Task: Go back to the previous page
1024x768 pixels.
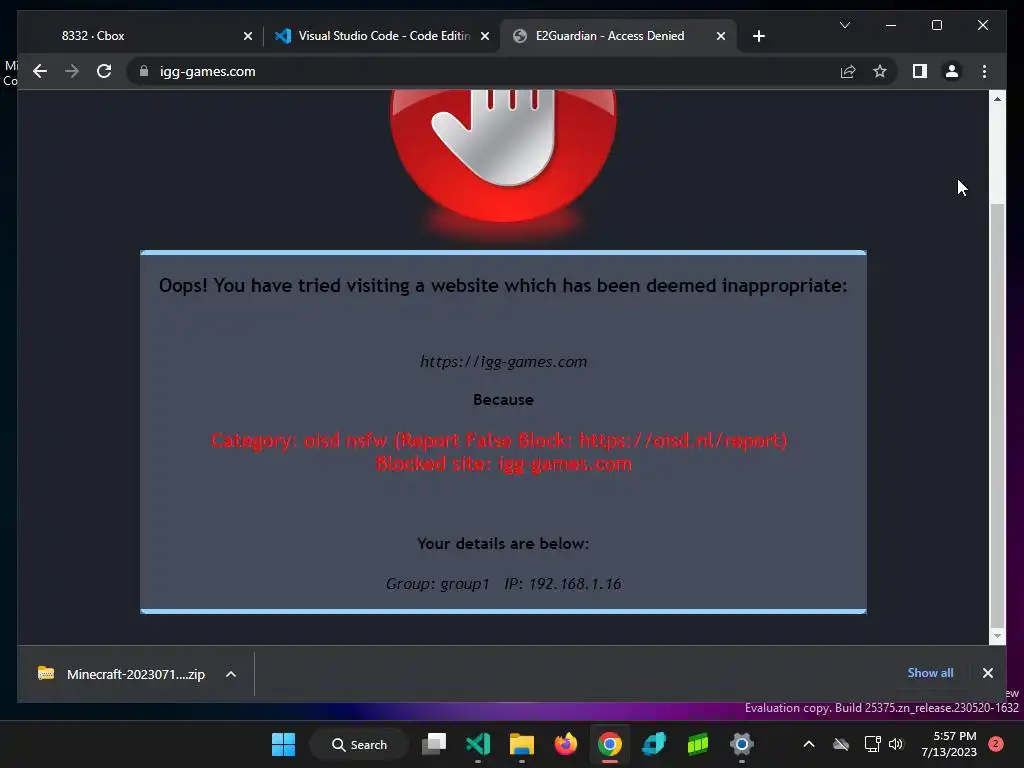Action: click(x=40, y=71)
